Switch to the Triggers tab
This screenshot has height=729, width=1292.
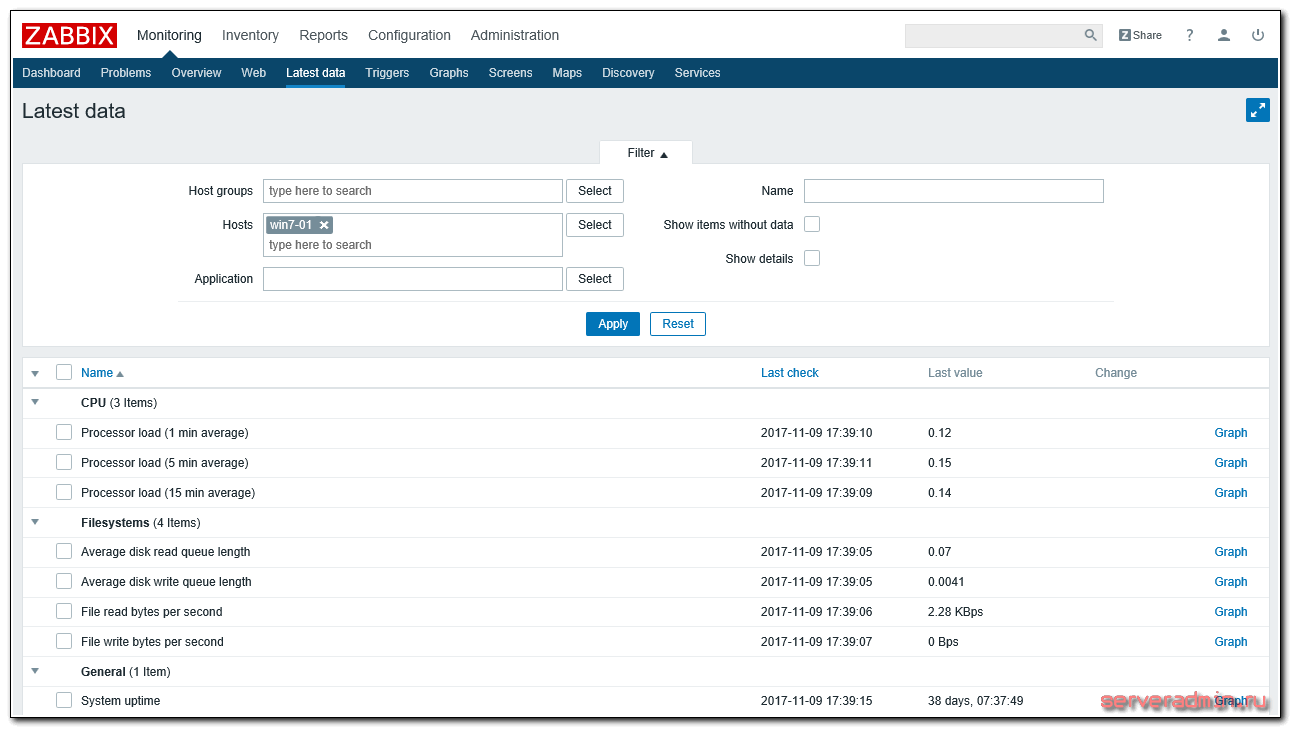pos(387,73)
